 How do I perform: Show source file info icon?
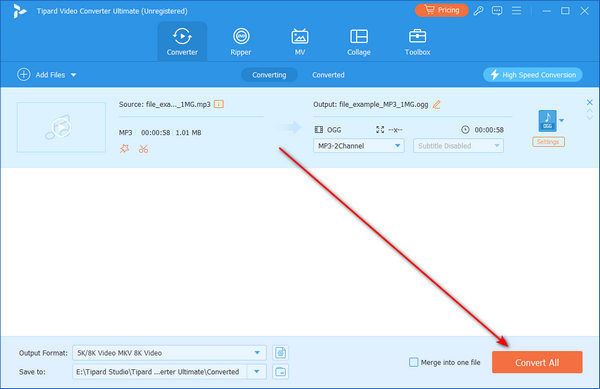219,104
